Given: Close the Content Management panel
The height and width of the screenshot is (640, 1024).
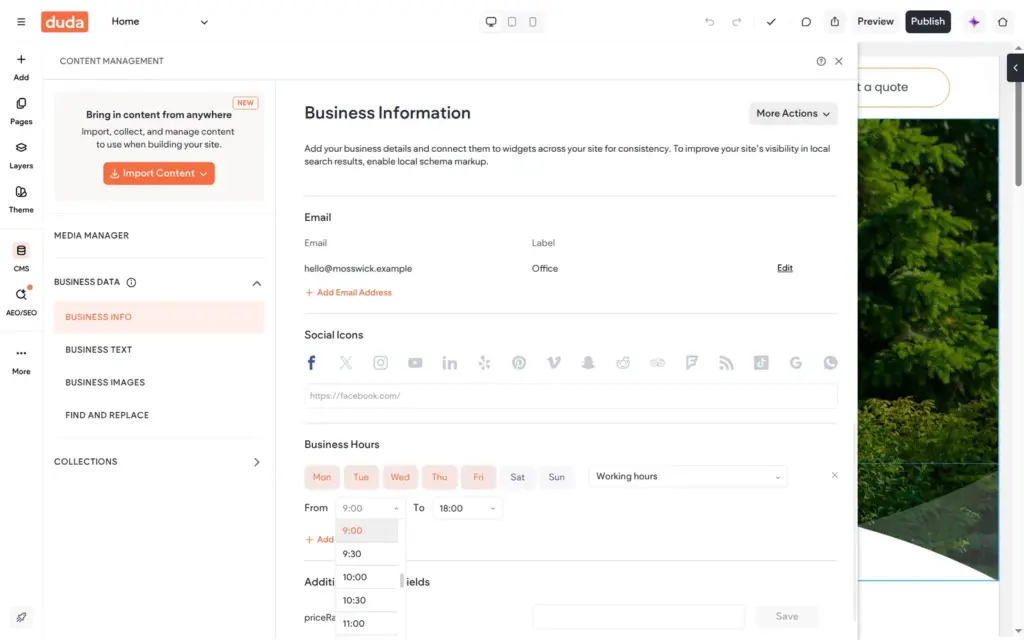Looking at the screenshot, I should click(x=839, y=61).
